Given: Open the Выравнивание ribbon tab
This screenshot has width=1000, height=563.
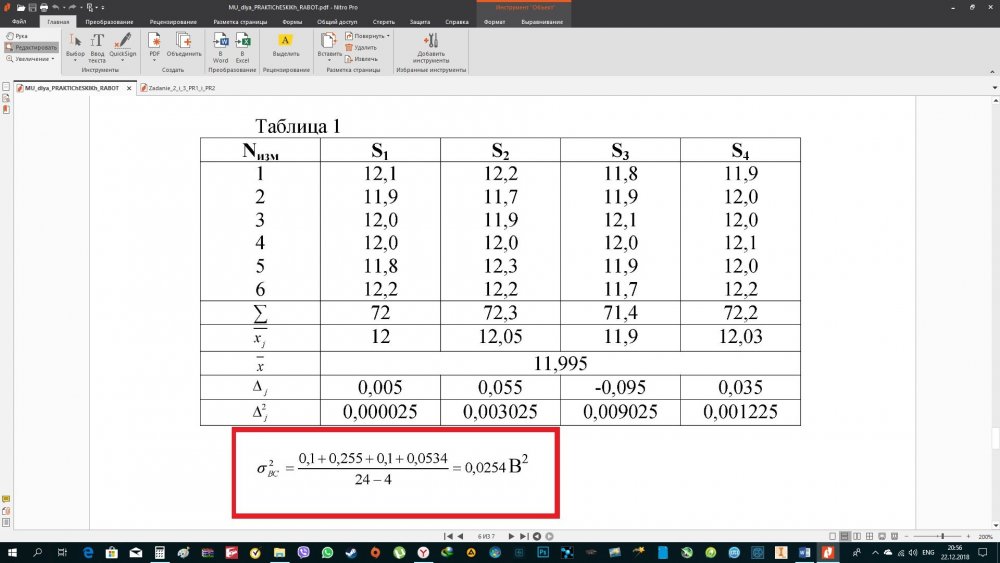Looking at the screenshot, I should click(542, 22).
